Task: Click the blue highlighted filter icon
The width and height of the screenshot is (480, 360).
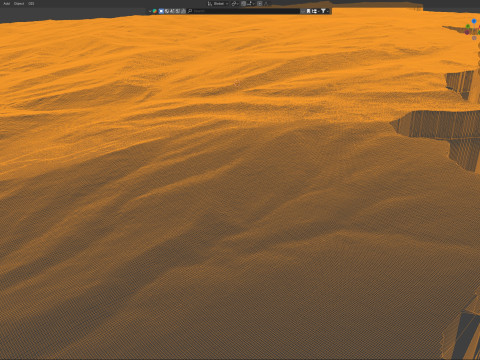Action: (161, 11)
